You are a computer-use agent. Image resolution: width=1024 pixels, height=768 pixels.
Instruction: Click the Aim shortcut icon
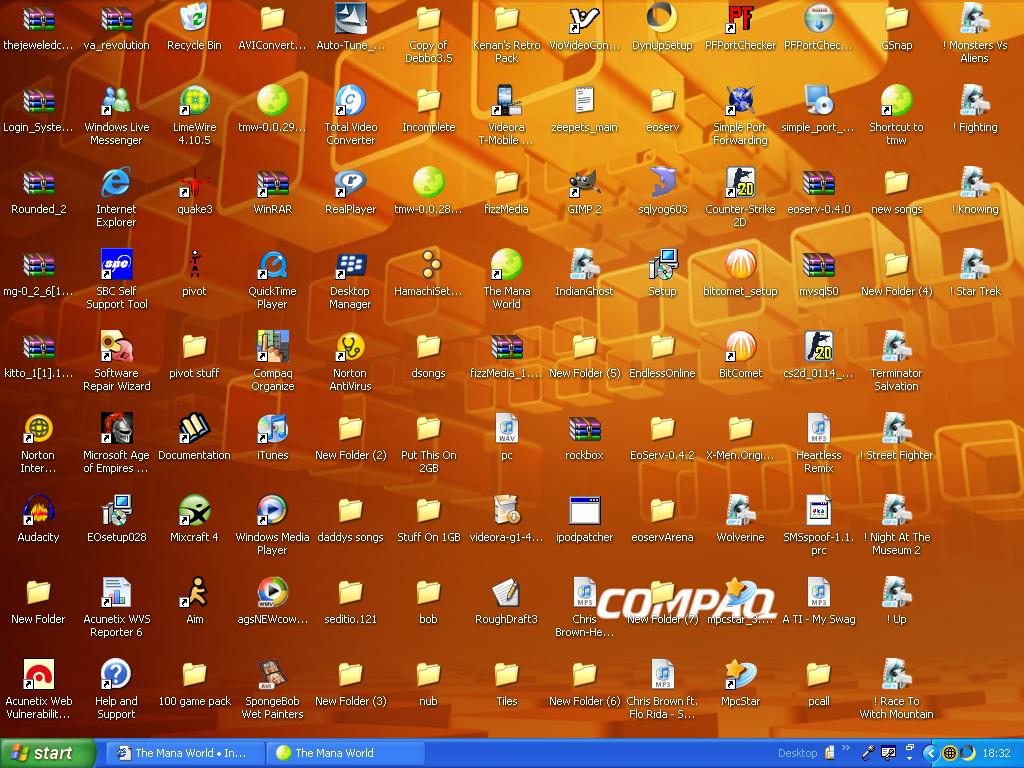194,592
